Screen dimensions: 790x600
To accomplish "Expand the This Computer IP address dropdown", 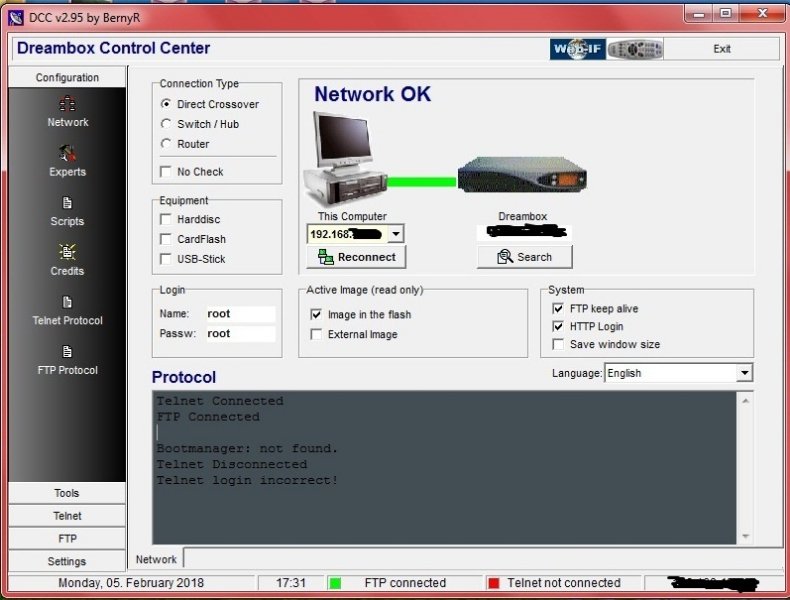I will click(395, 234).
